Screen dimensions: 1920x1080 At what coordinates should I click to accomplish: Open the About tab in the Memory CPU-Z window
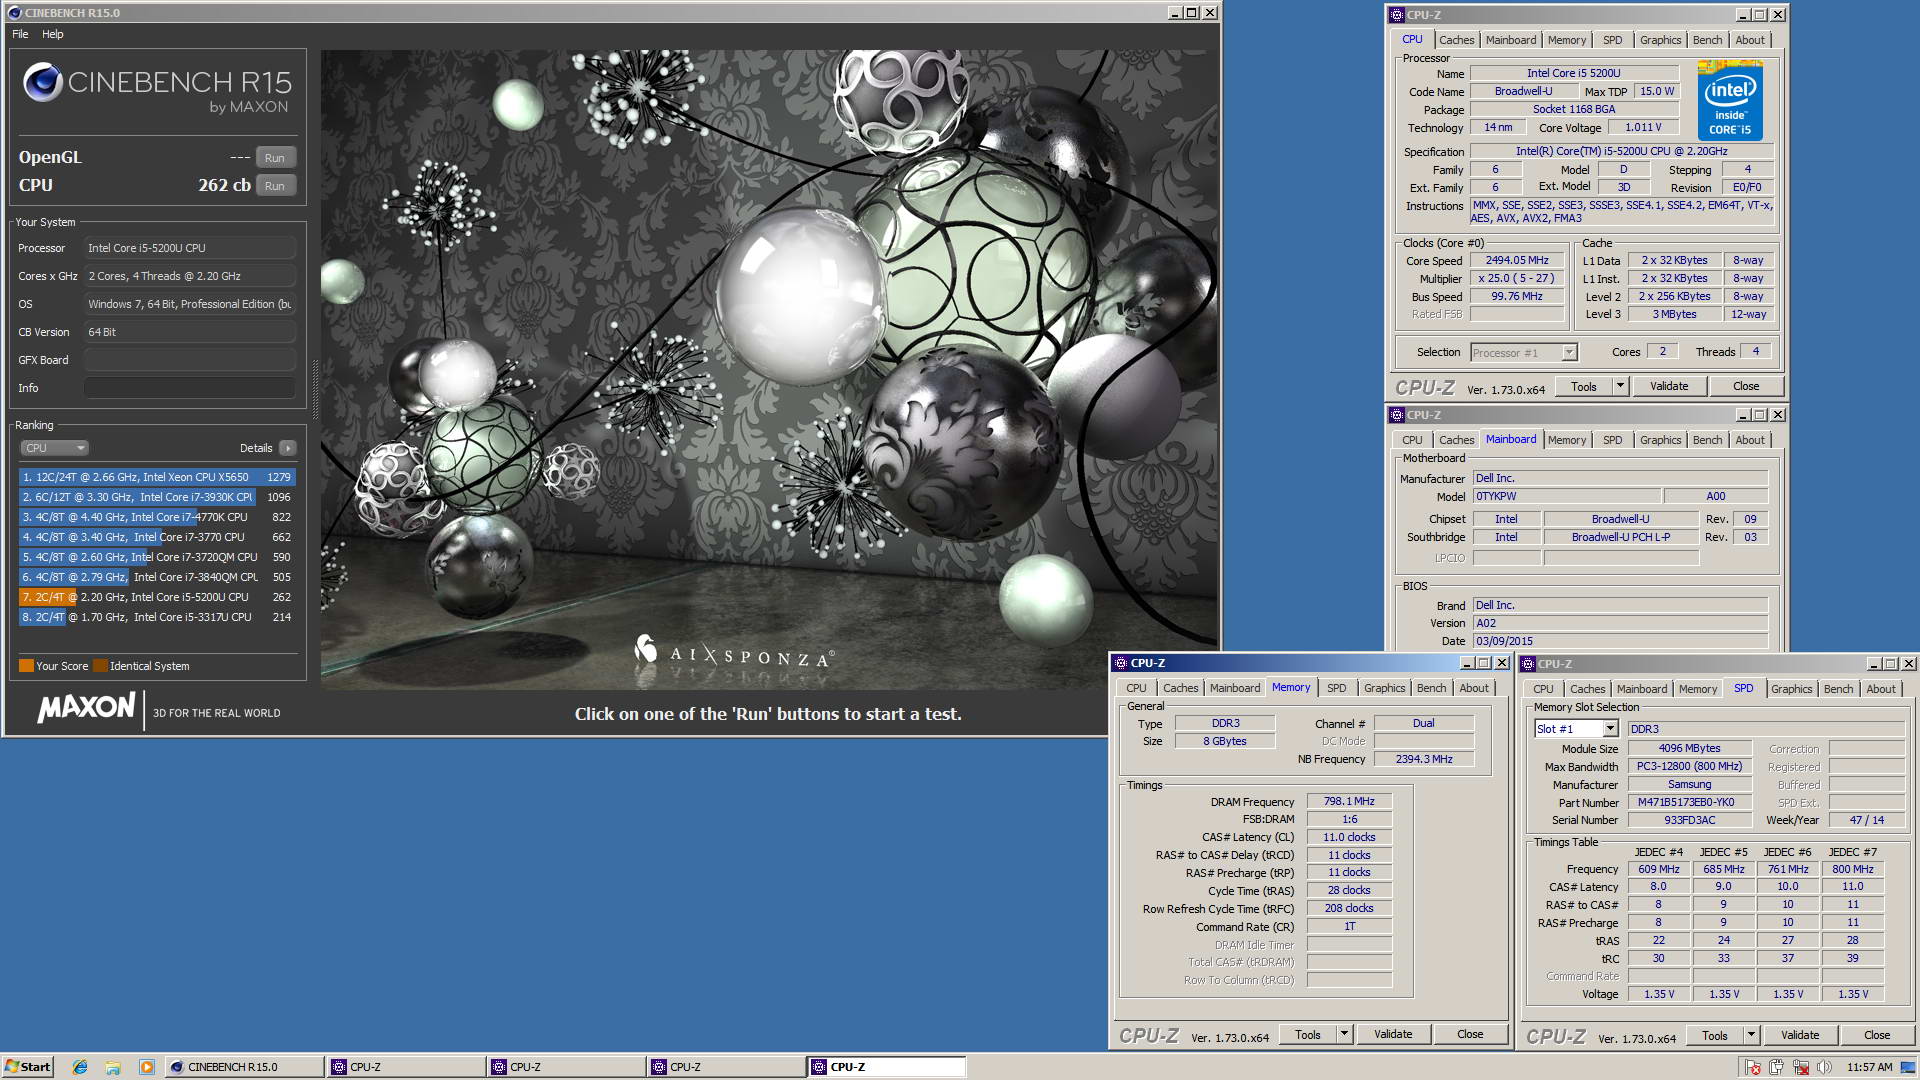1473,688
